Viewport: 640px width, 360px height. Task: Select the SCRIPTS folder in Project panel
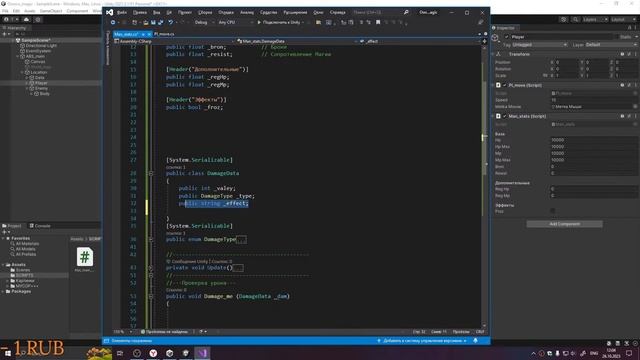click(24, 276)
